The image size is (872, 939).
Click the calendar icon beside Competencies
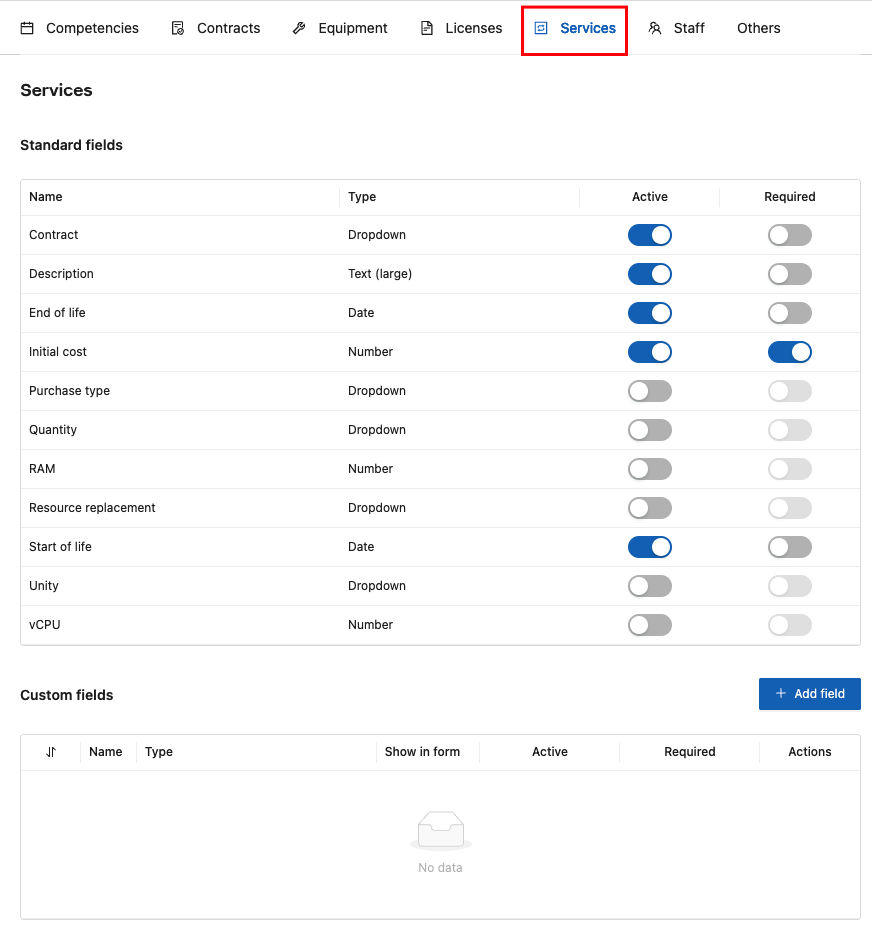[x=28, y=28]
